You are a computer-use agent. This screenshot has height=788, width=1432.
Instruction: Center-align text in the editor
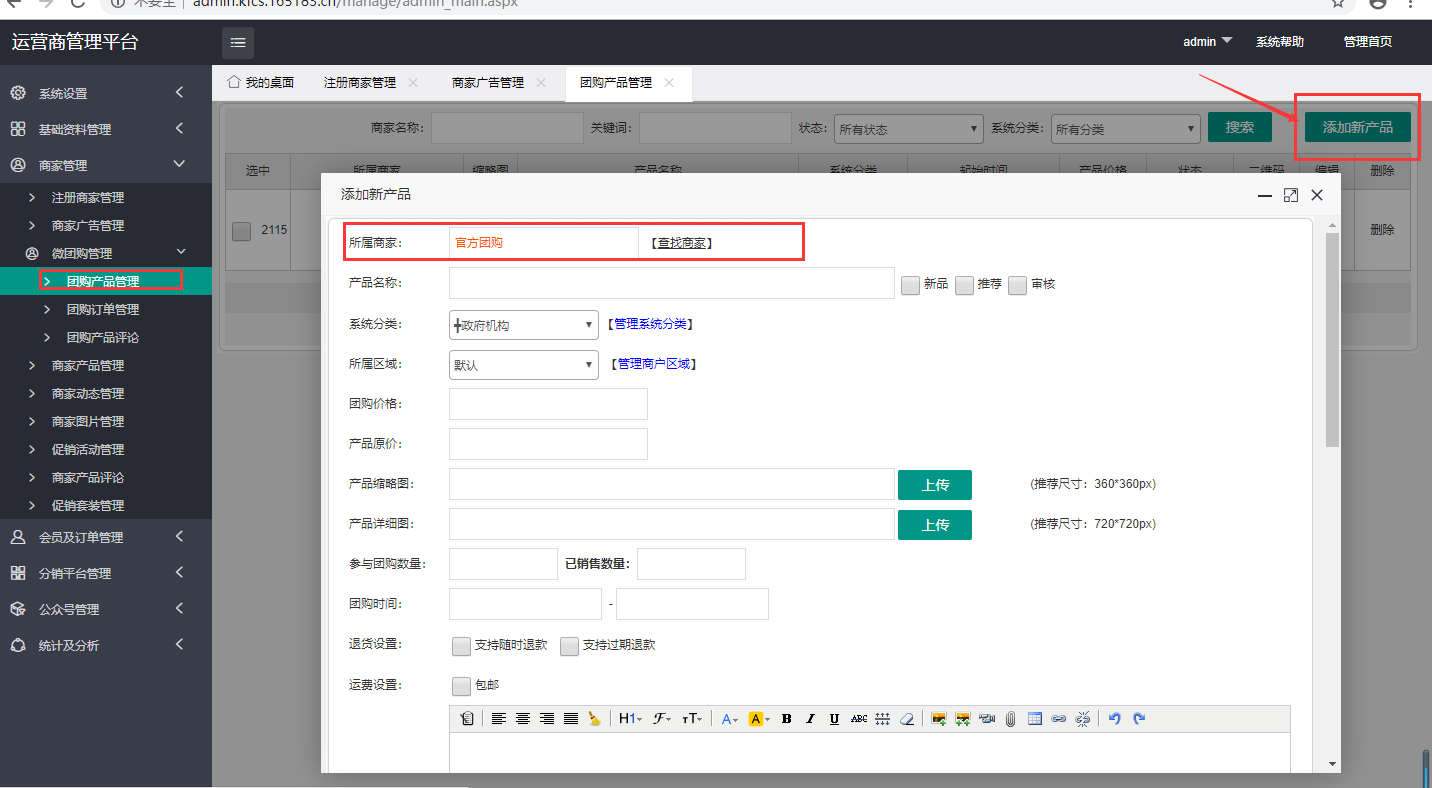click(523, 719)
